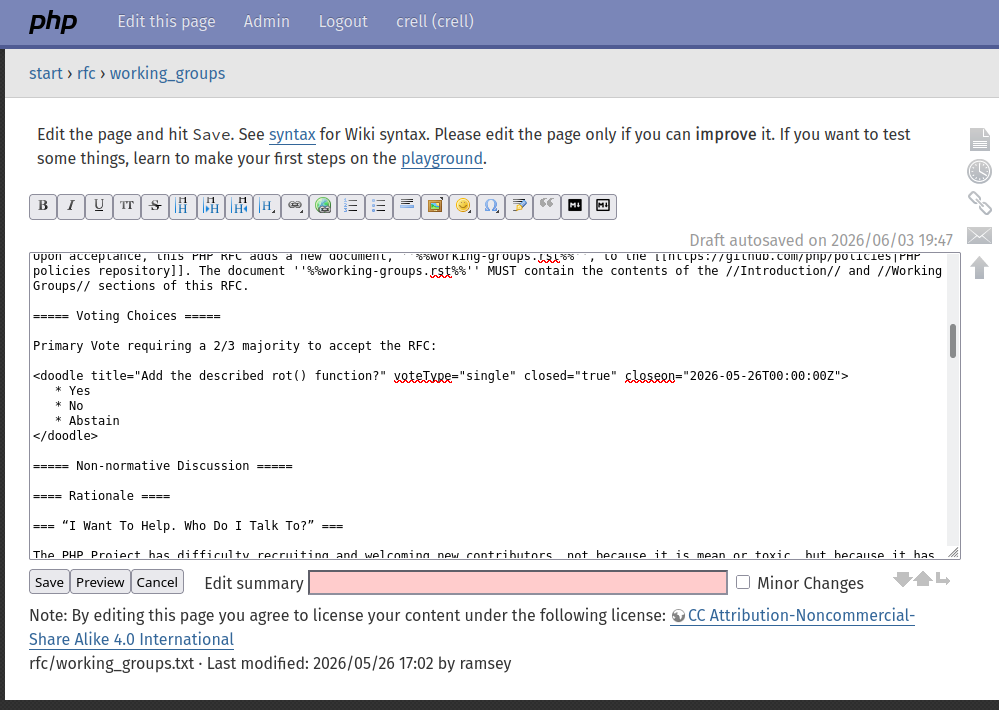Check the Minor Changes checkbox

click(x=743, y=582)
